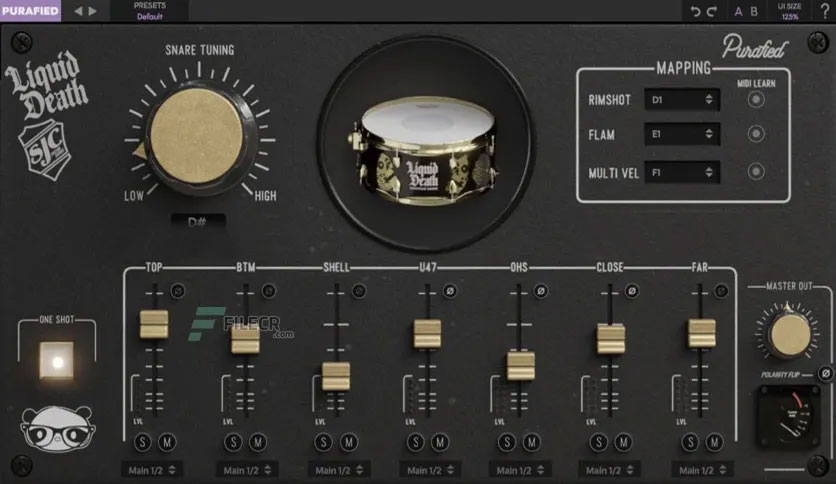Select the next preset arrow
Screen dimensions: 836x484
tap(92, 11)
